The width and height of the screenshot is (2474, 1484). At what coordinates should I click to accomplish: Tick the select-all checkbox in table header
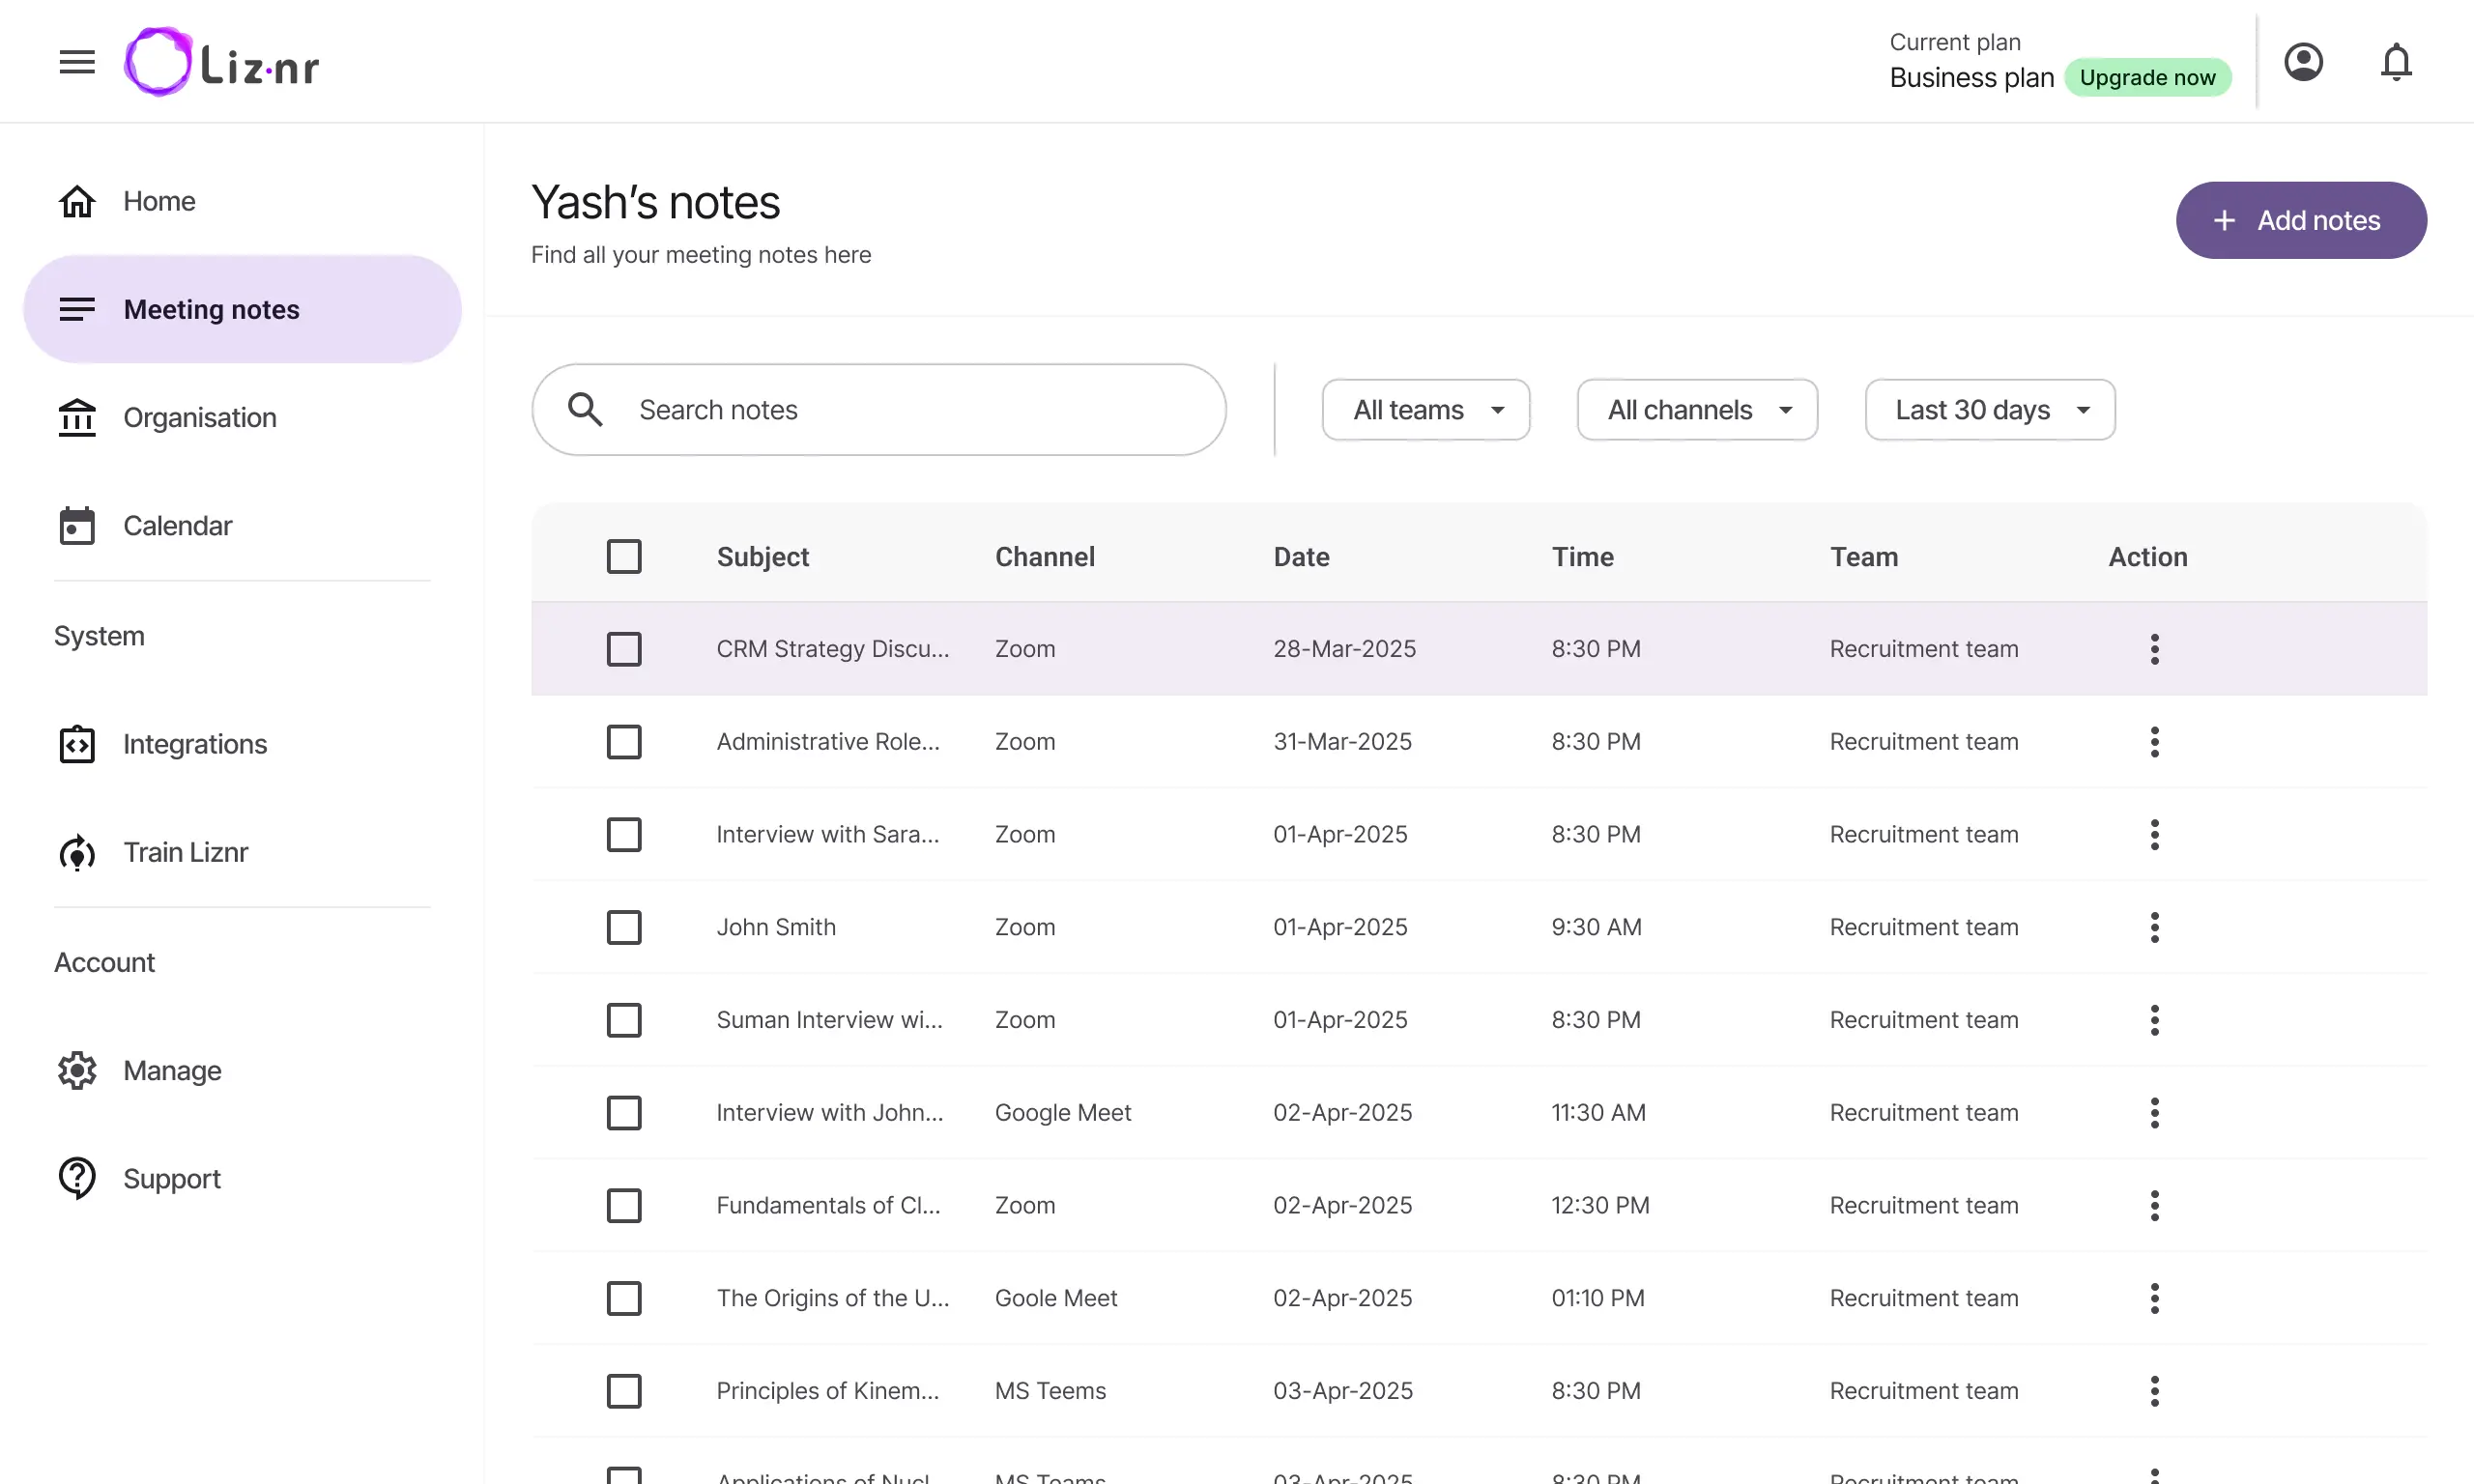[624, 557]
